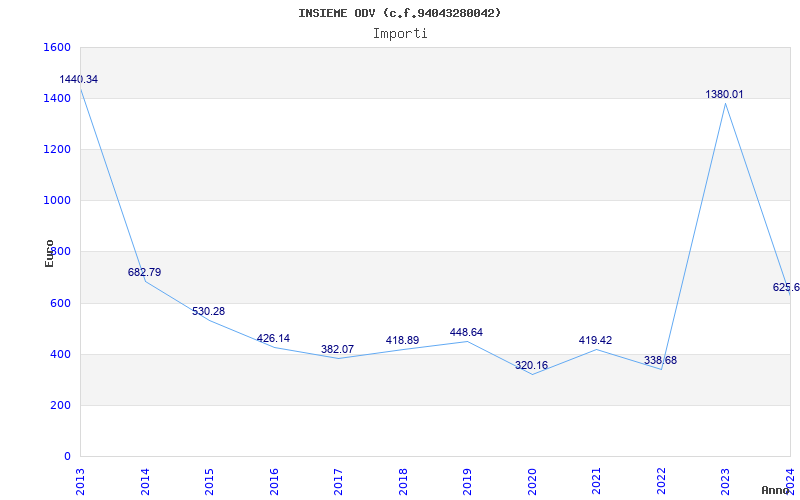This screenshot has height=500, width=800.
Task: Click the chart title INSIEME ODV
Action: pos(400,13)
